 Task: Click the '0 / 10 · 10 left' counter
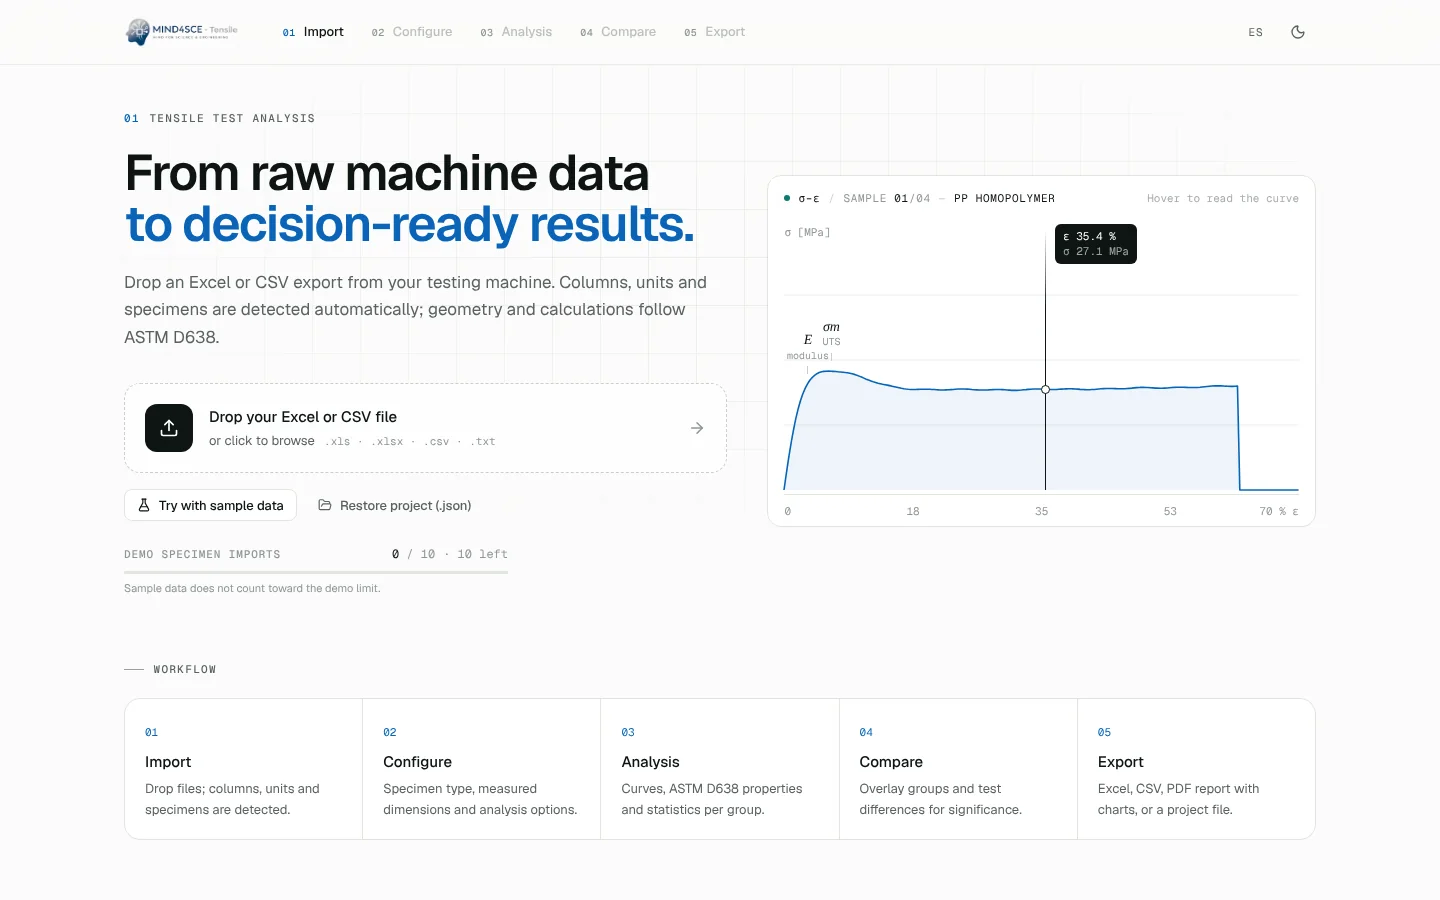tap(450, 554)
